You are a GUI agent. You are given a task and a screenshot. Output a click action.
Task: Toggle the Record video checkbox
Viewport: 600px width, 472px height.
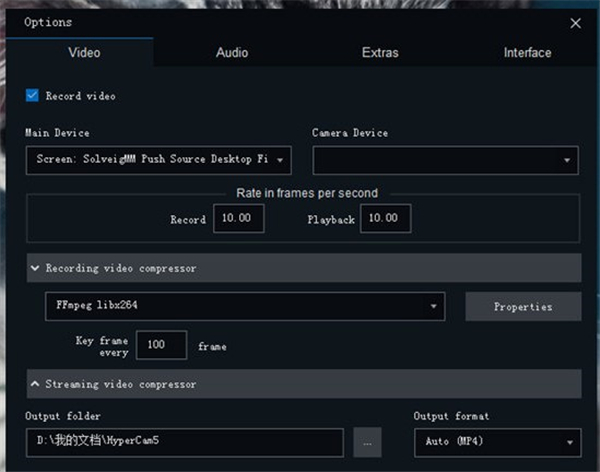(33, 96)
